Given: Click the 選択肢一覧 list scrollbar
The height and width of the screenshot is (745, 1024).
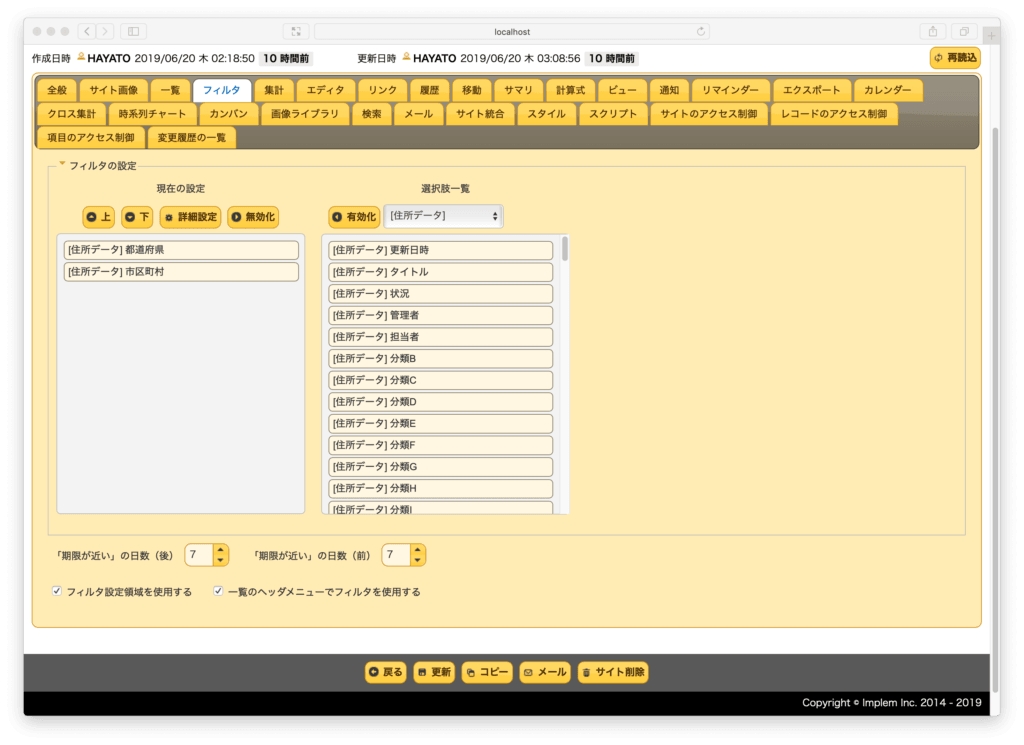Looking at the screenshot, I should [564, 249].
